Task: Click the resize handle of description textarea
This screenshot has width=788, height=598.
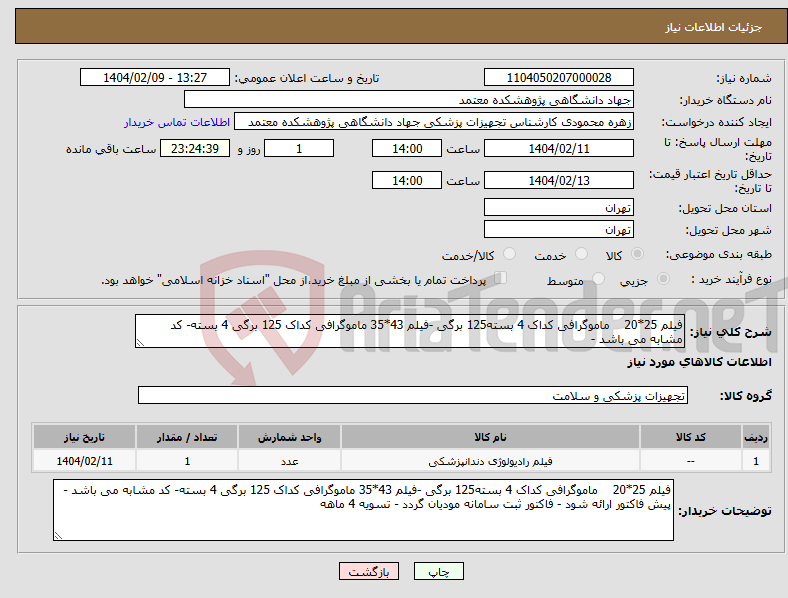Action: coord(140,343)
